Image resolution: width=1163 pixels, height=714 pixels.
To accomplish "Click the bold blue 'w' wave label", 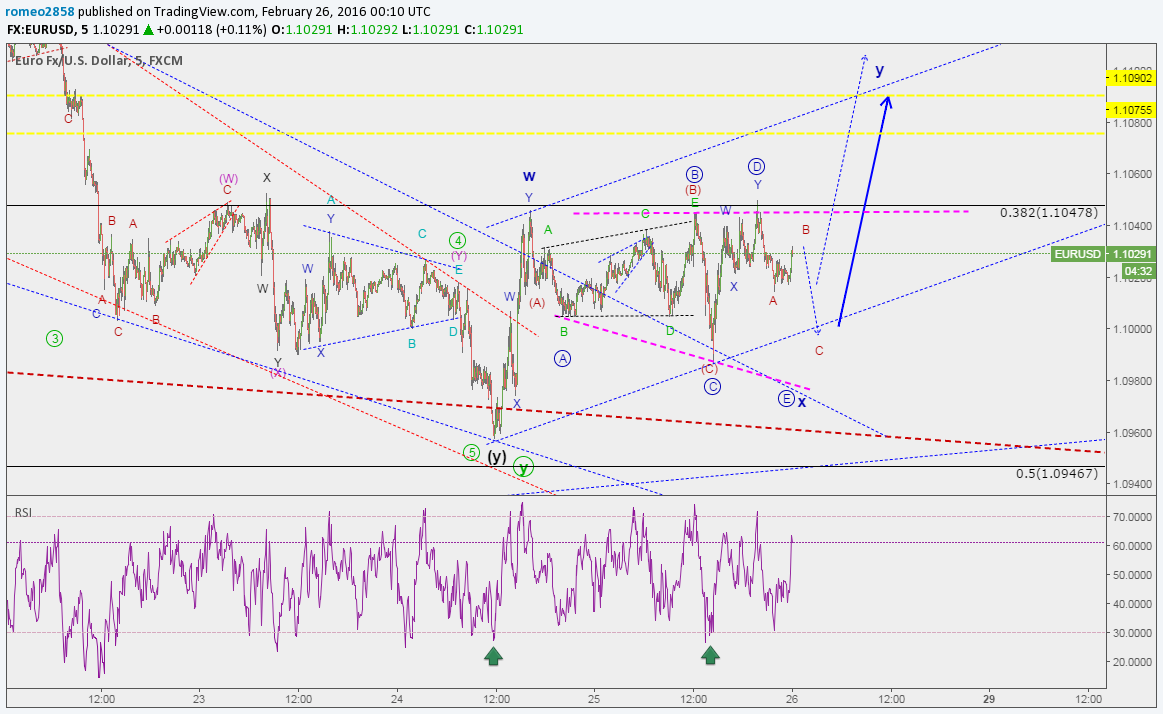I will [529, 176].
